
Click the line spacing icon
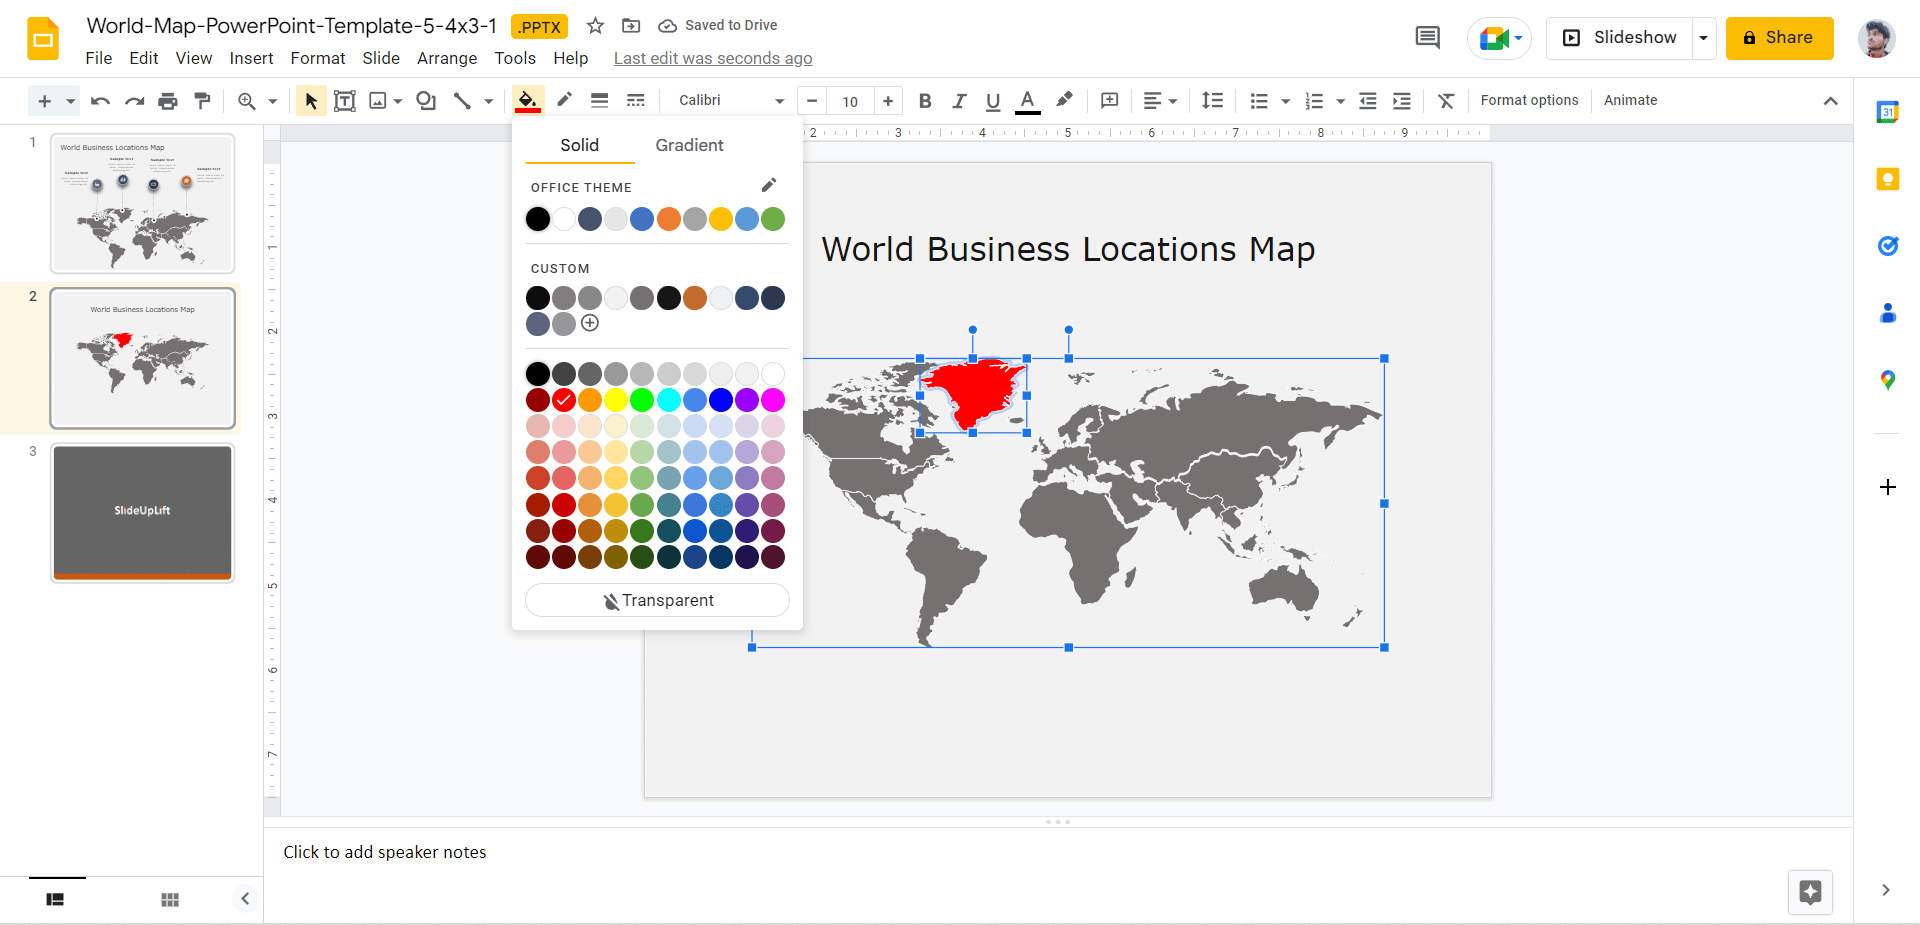click(x=1212, y=100)
